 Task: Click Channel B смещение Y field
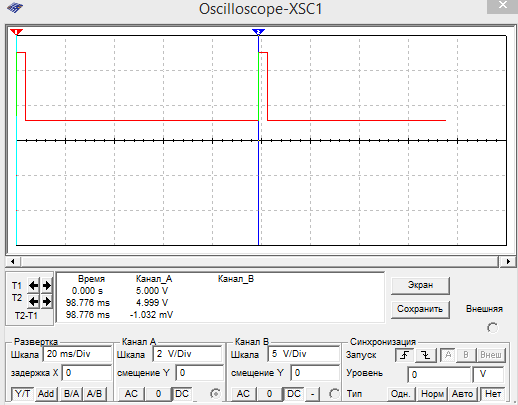pyautogui.click(x=315, y=373)
